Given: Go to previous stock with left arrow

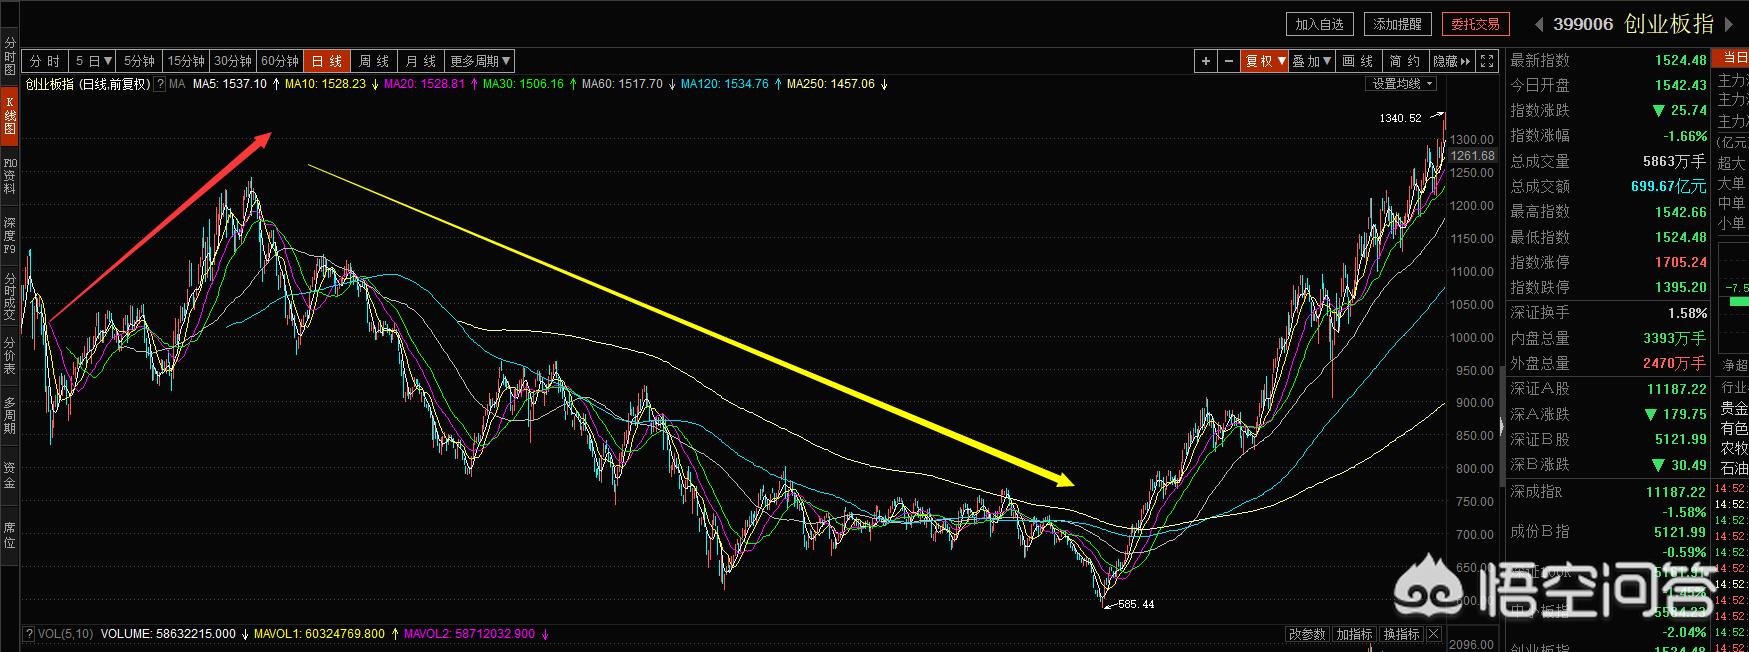Looking at the screenshot, I should coord(1538,24).
